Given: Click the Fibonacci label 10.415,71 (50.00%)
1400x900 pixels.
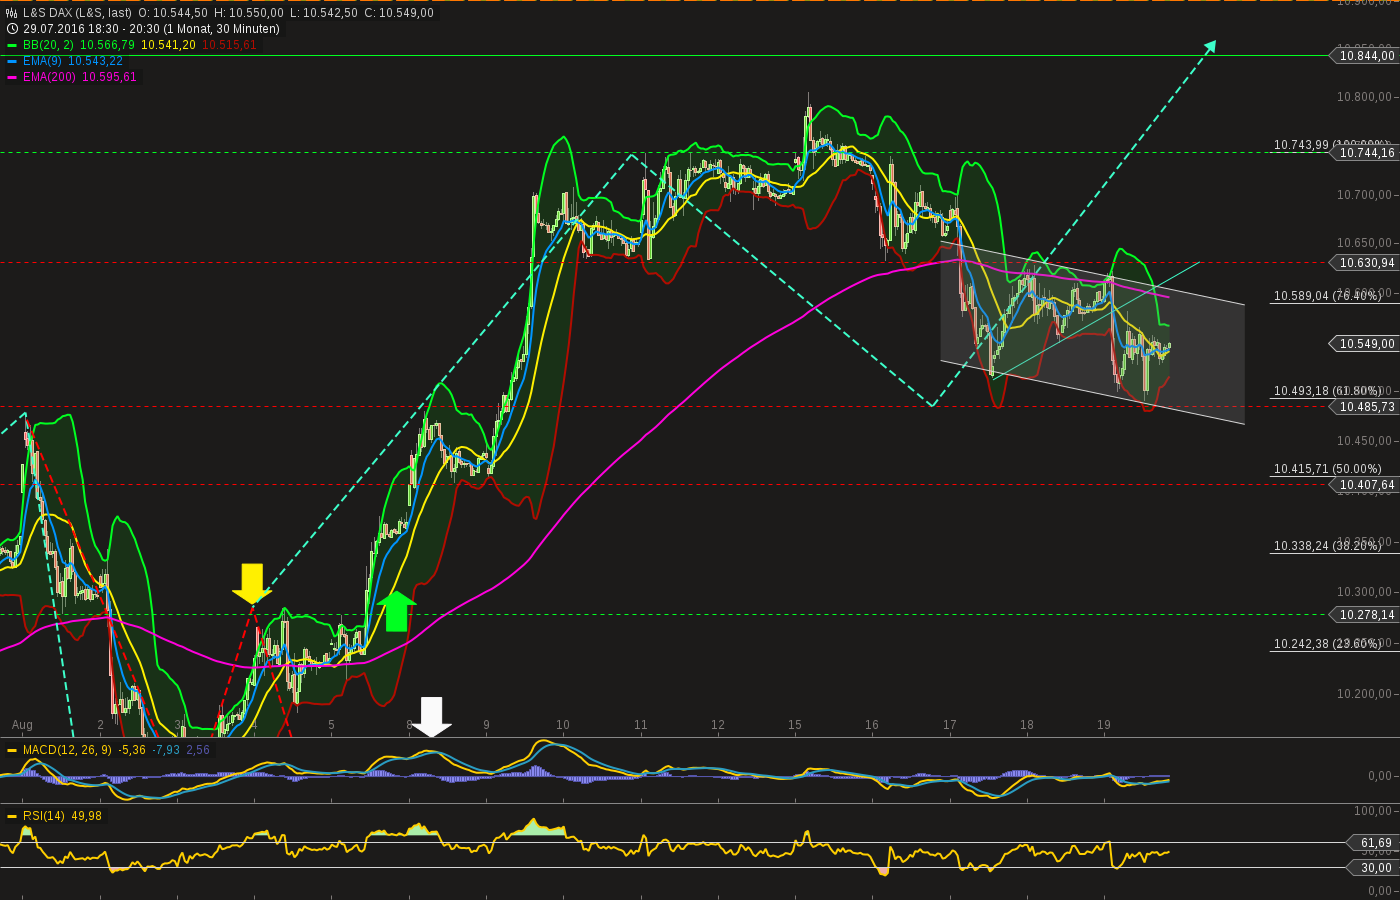Looking at the screenshot, I should [1328, 469].
